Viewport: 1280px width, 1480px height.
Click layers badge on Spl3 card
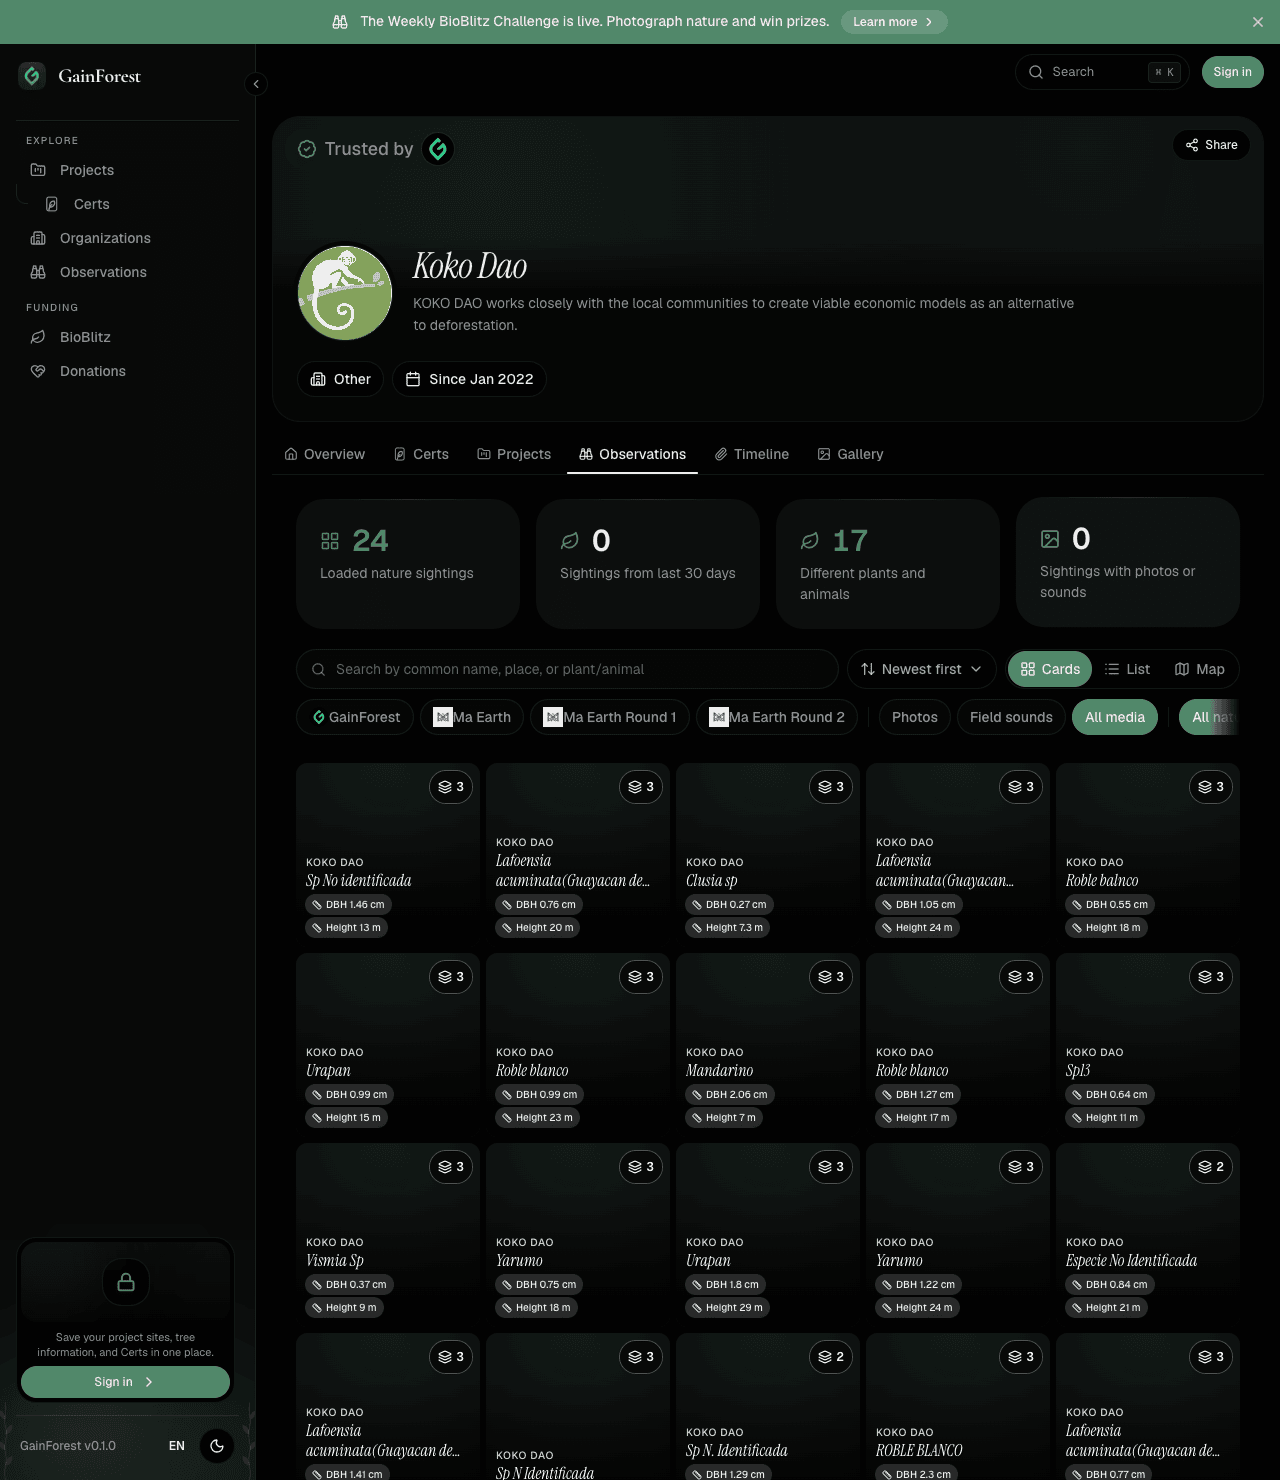click(x=1211, y=977)
